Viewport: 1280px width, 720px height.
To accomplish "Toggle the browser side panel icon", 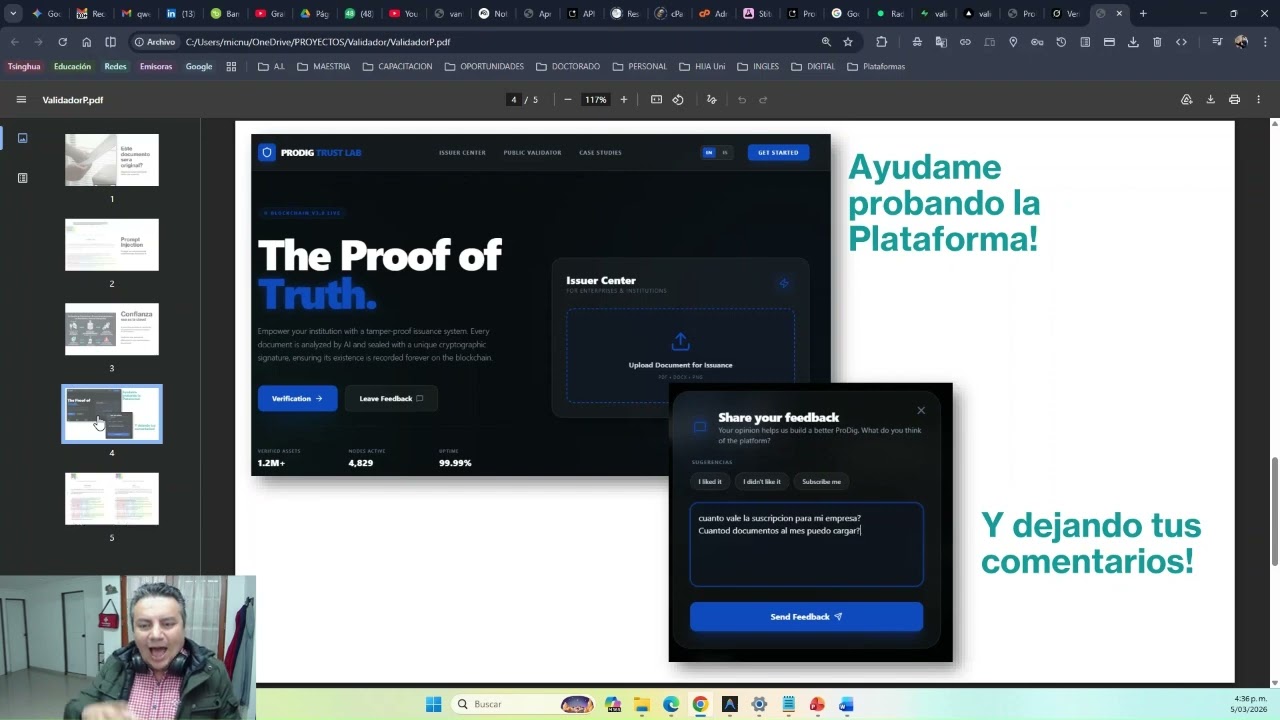I will click(111, 42).
